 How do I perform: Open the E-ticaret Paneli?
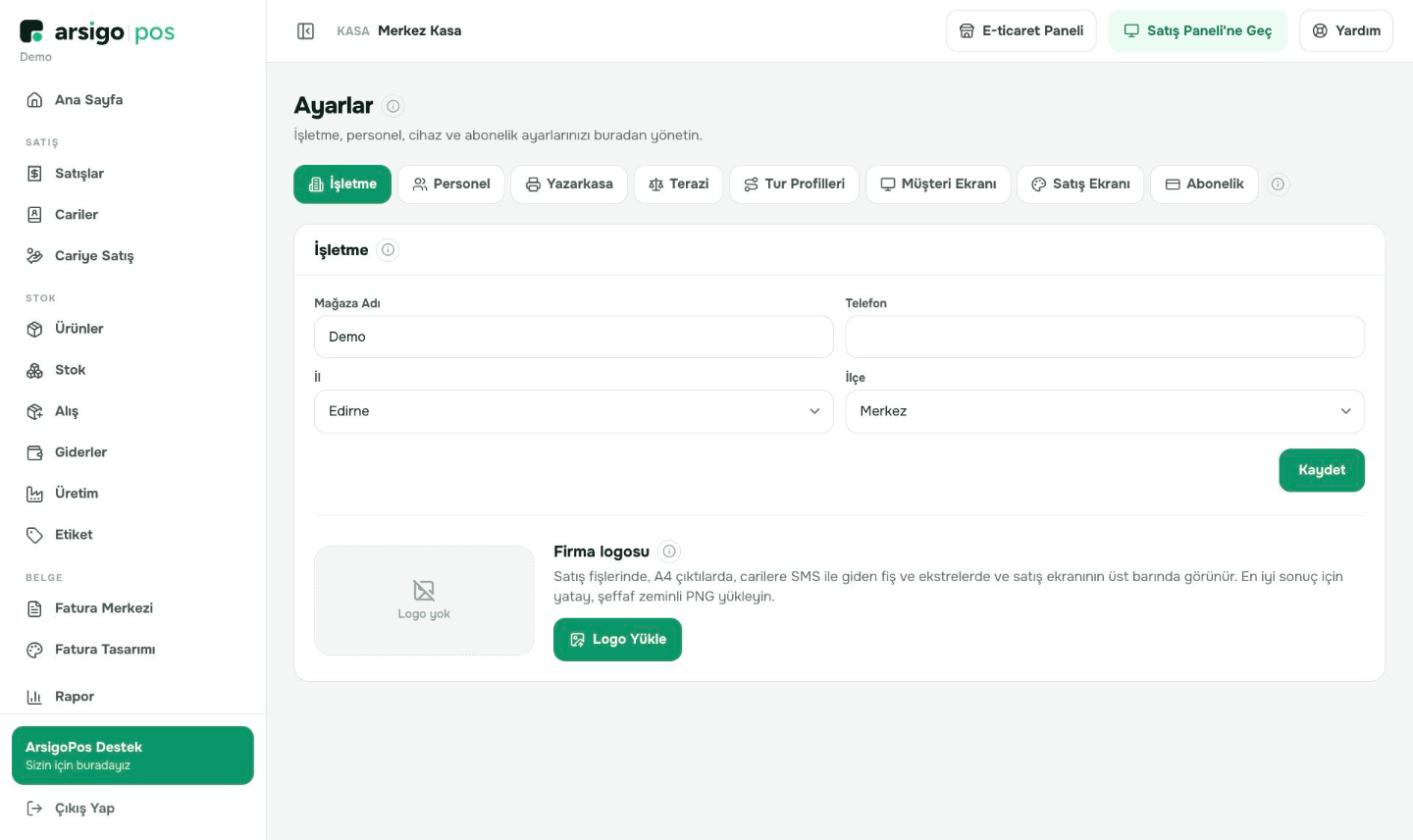pyautogui.click(x=1021, y=31)
